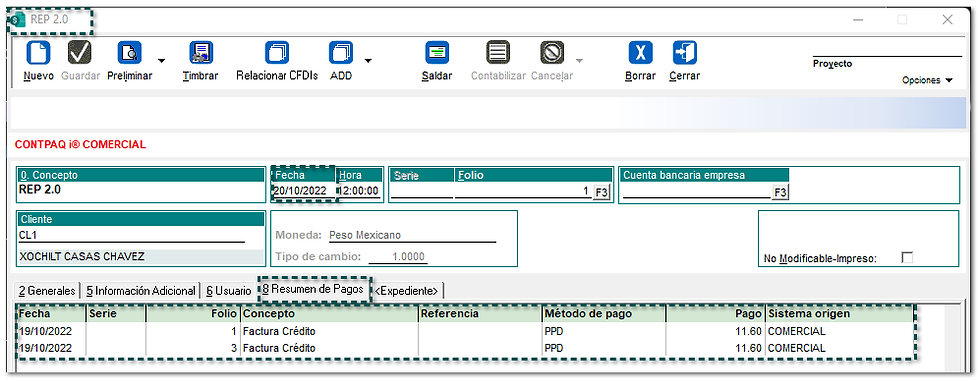The height and width of the screenshot is (381, 980).
Task: Click the Fecha field 20/10/2022
Action: (304, 191)
